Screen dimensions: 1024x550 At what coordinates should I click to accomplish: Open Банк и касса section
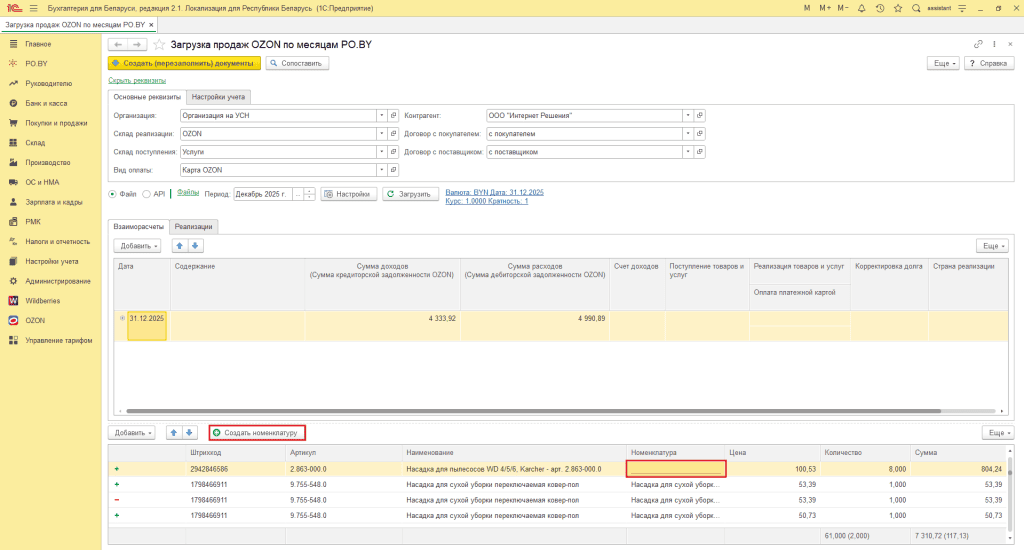[x=46, y=103]
